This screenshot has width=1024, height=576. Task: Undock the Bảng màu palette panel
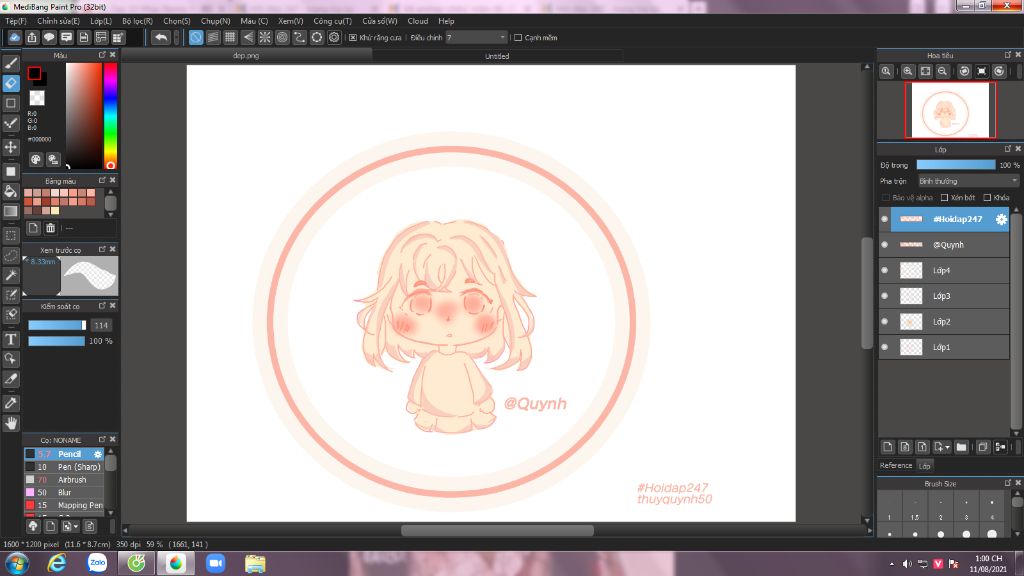(x=102, y=180)
